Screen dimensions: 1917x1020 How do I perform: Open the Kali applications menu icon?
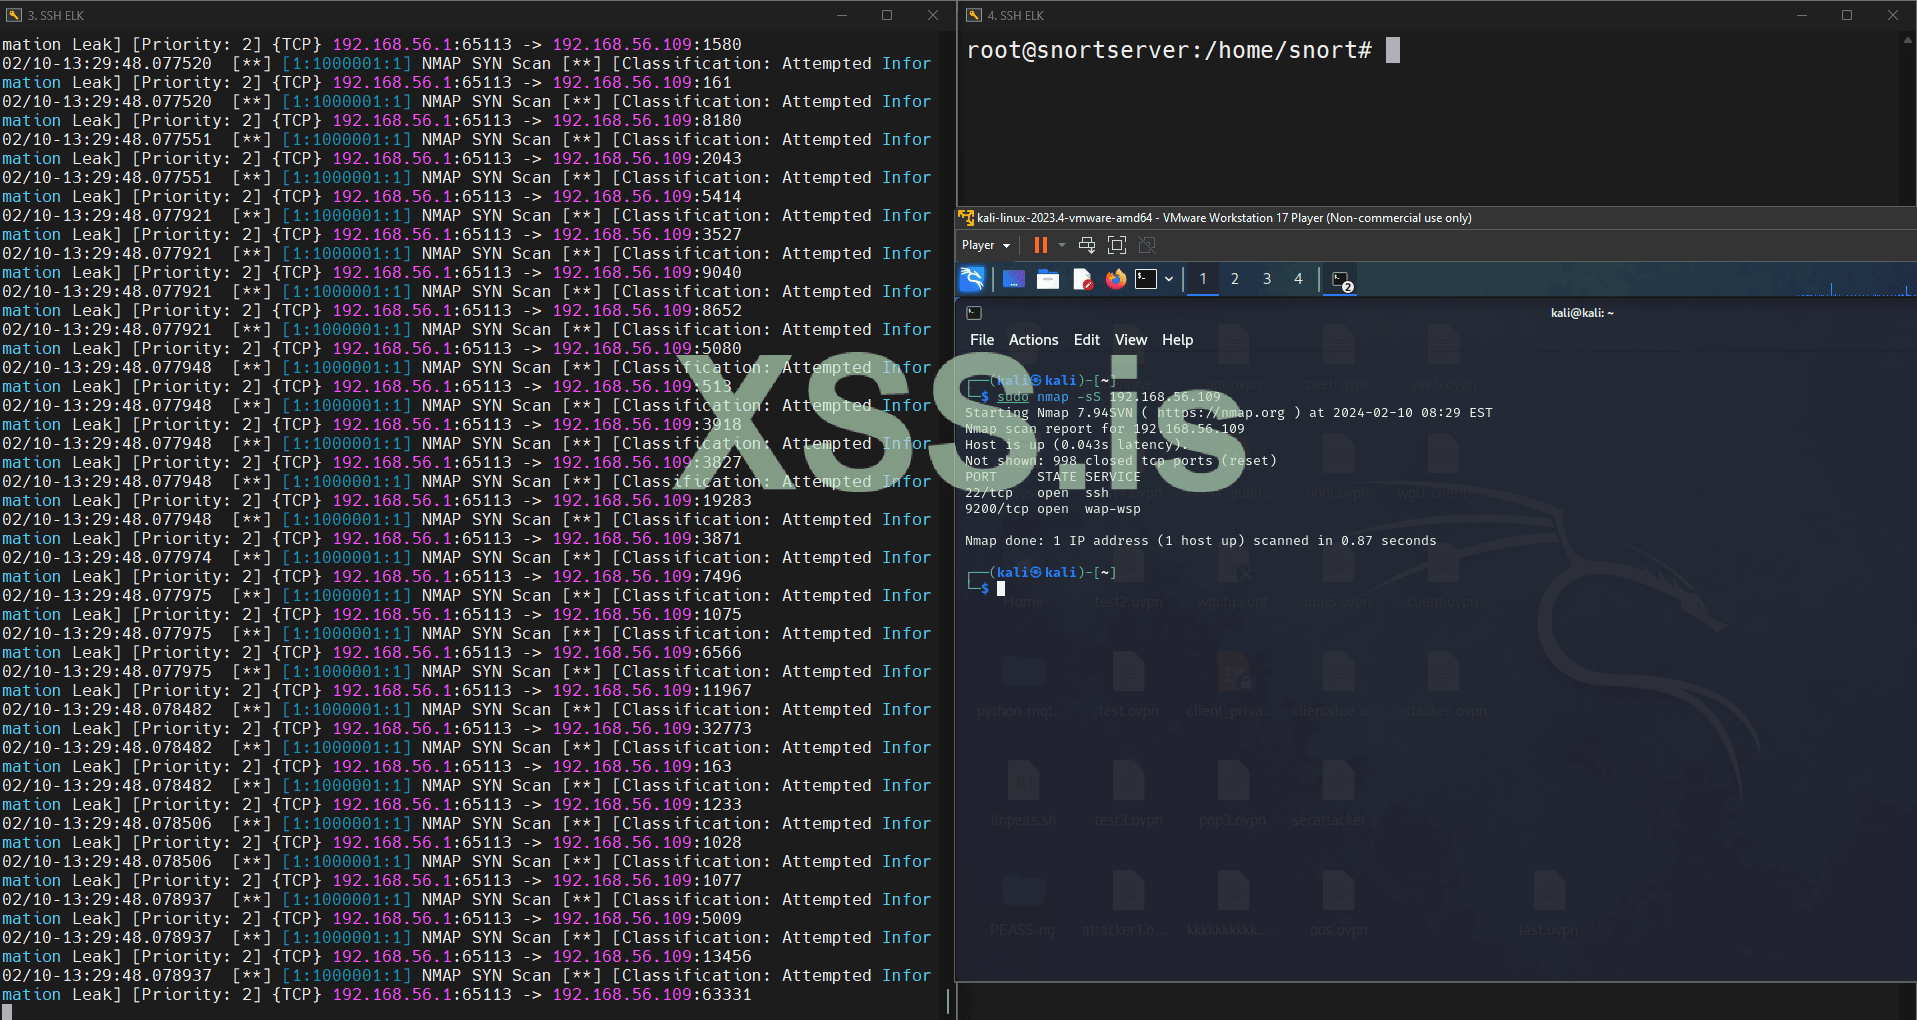pos(972,279)
